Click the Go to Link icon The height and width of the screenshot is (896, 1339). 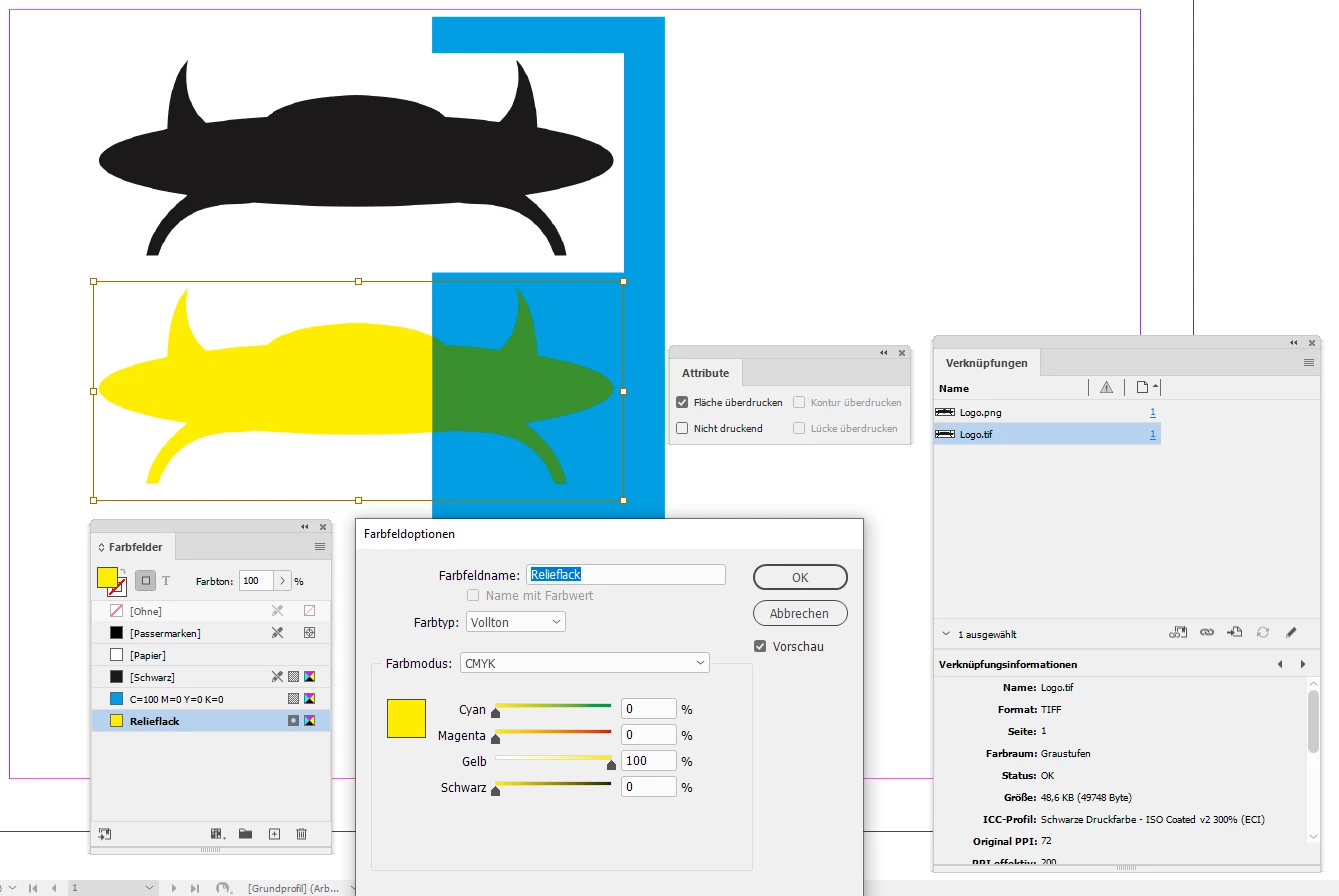pyautogui.click(x=1235, y=632)
